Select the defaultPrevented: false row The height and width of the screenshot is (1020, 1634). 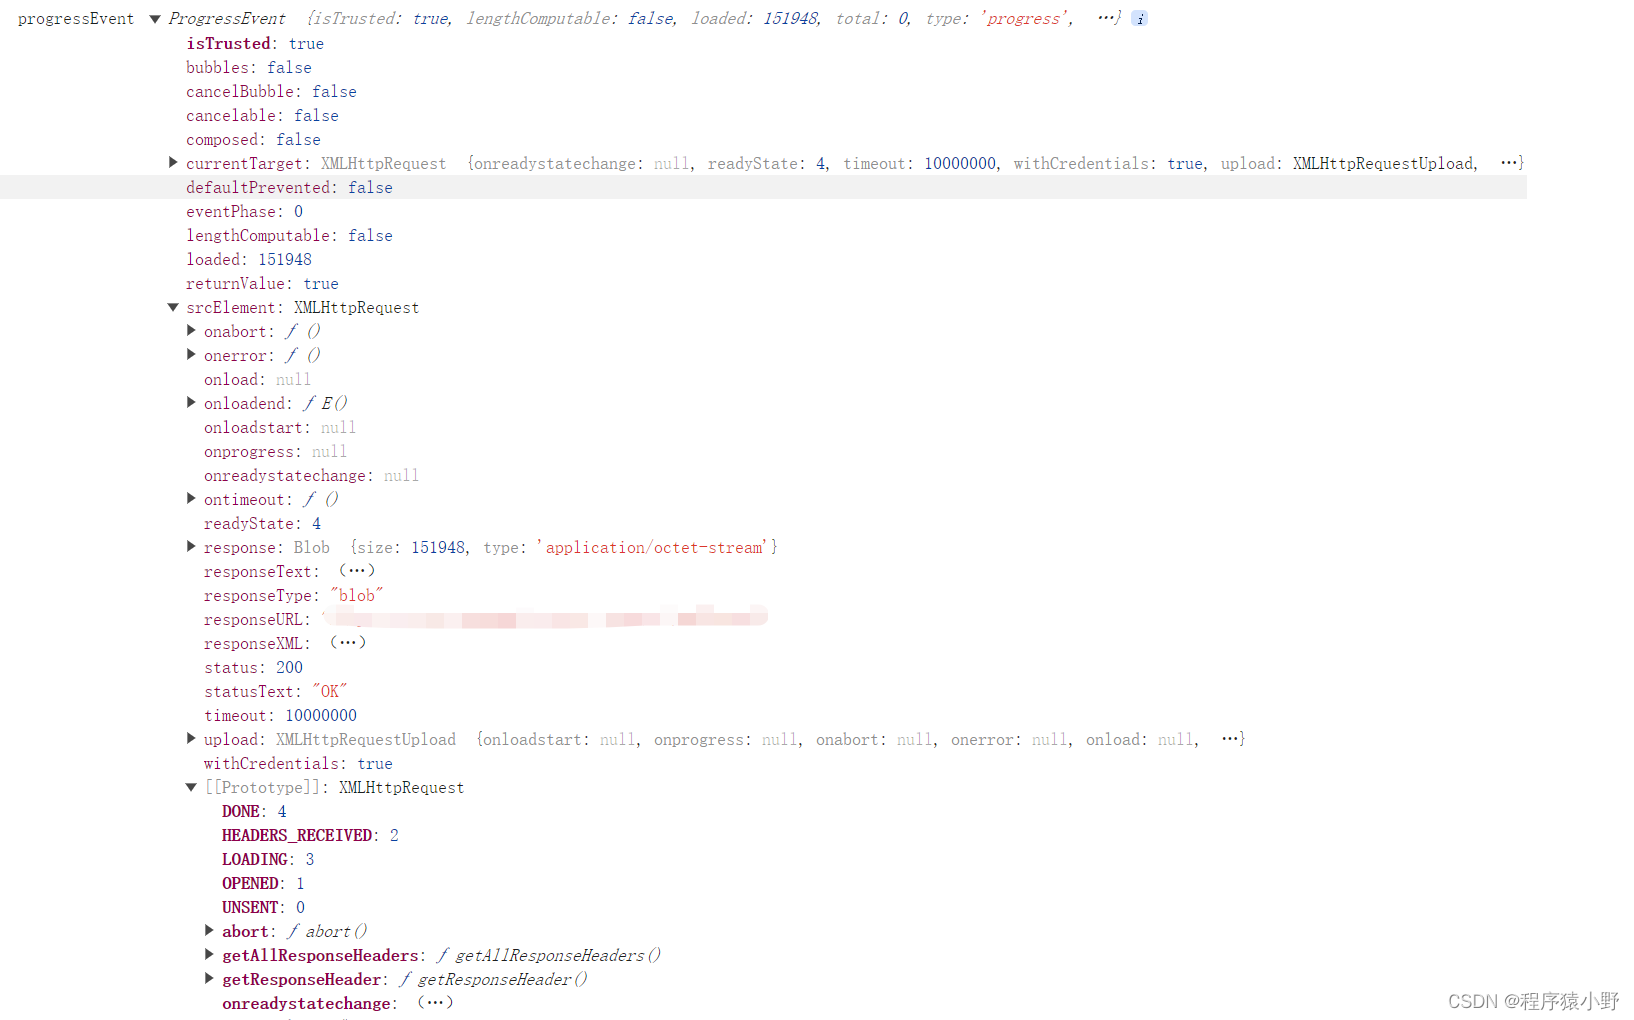click(x=289, y=187)
